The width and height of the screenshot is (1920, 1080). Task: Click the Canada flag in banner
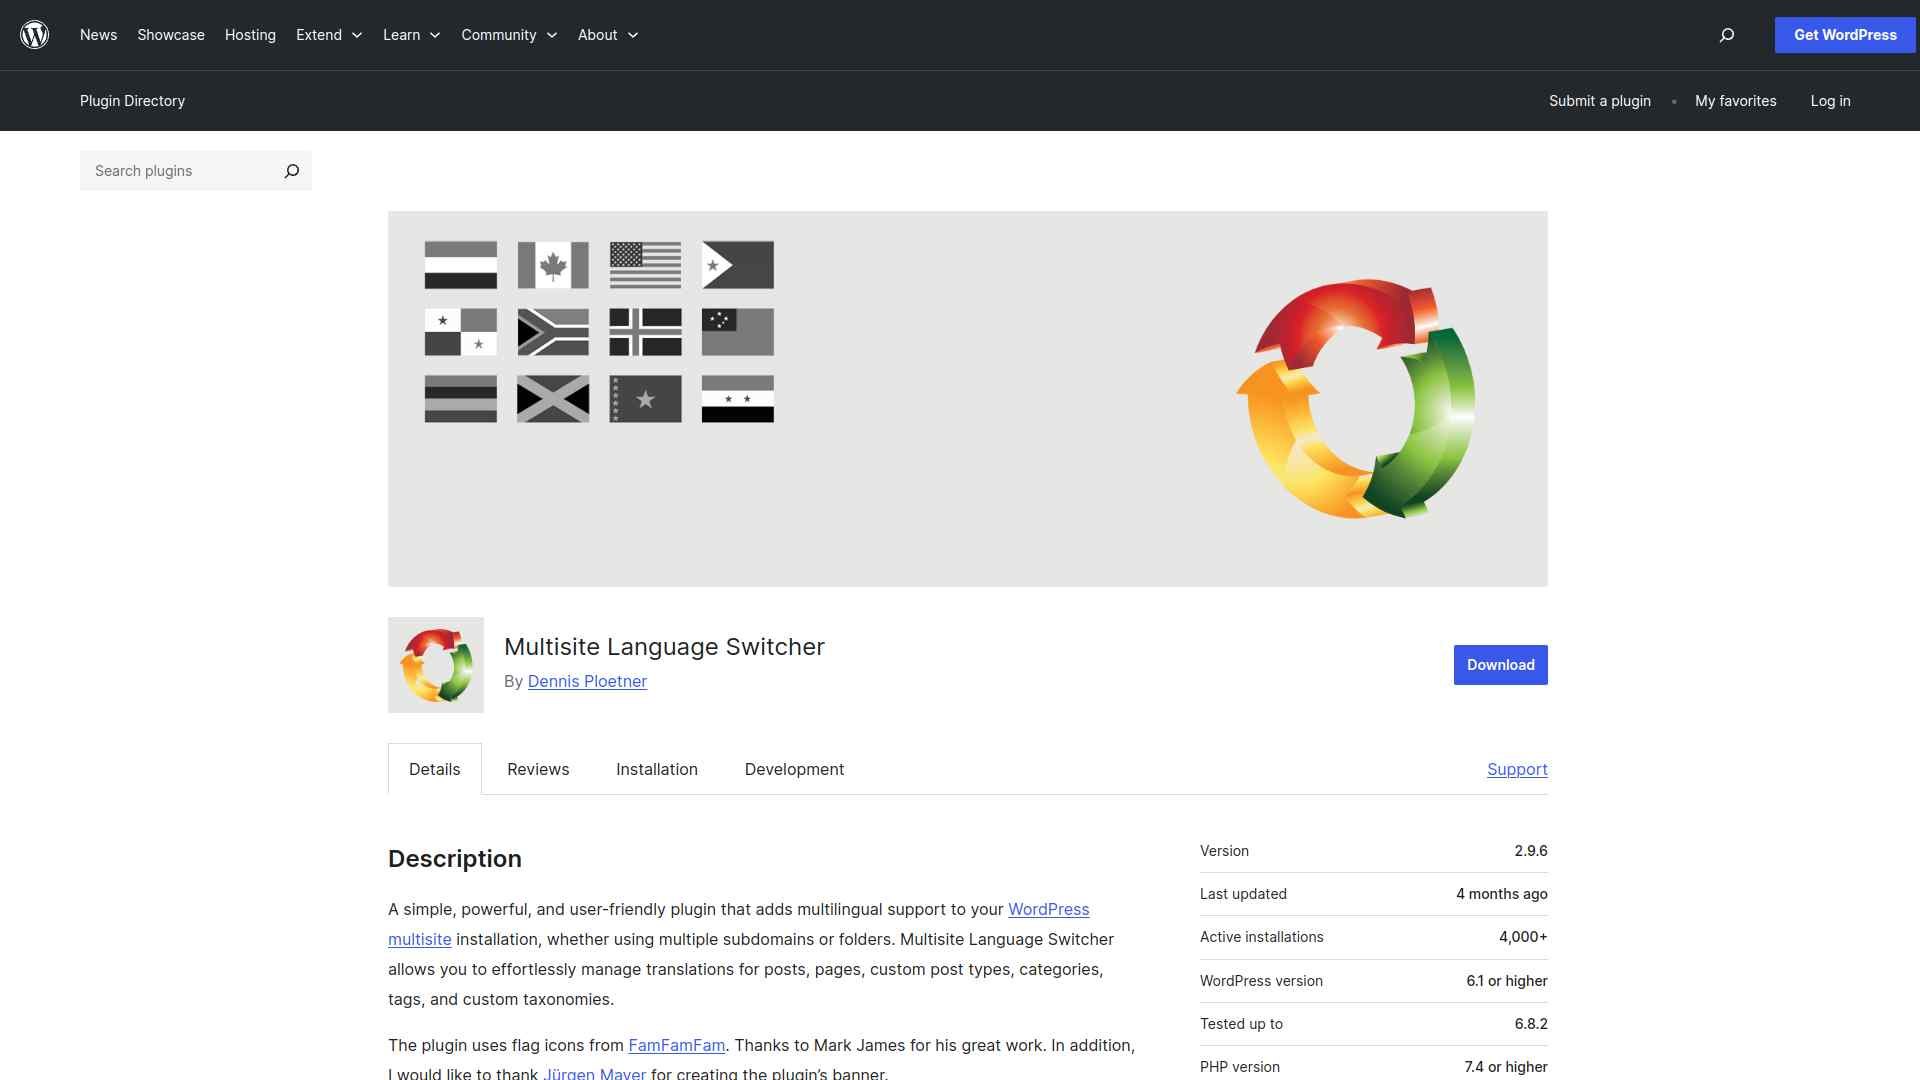(553, 265)
